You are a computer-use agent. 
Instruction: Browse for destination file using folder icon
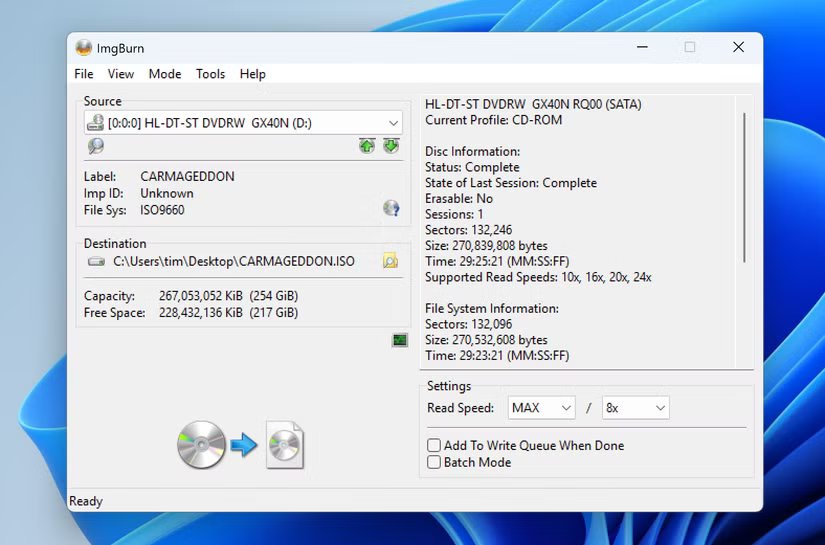[x=390, y=261]
